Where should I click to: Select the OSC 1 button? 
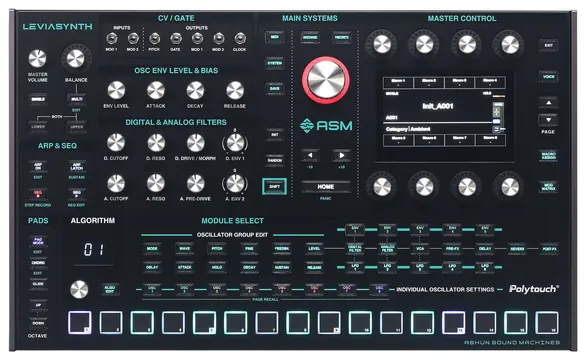[152, 289]
